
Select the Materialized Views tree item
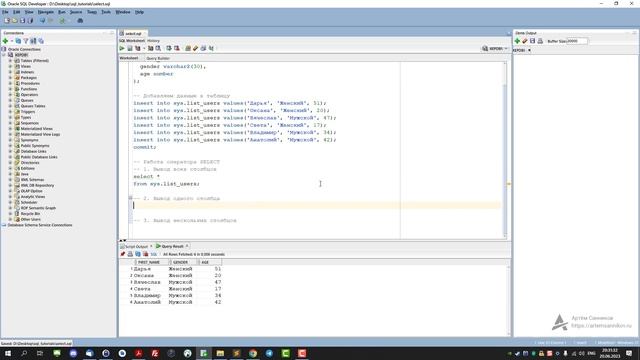click(x=36, y=129)
